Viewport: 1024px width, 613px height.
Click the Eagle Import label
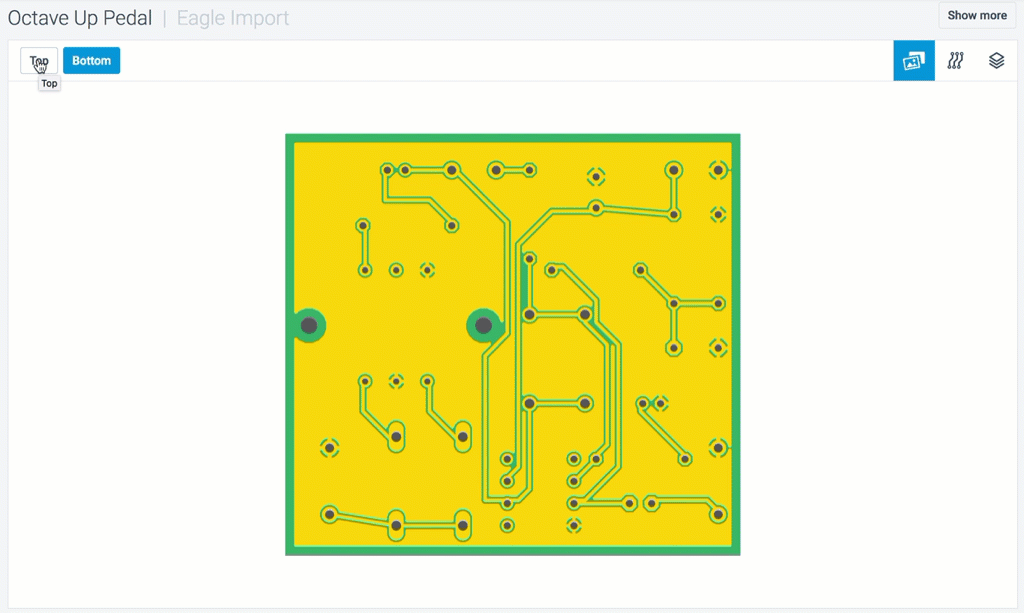coord(232,18)
